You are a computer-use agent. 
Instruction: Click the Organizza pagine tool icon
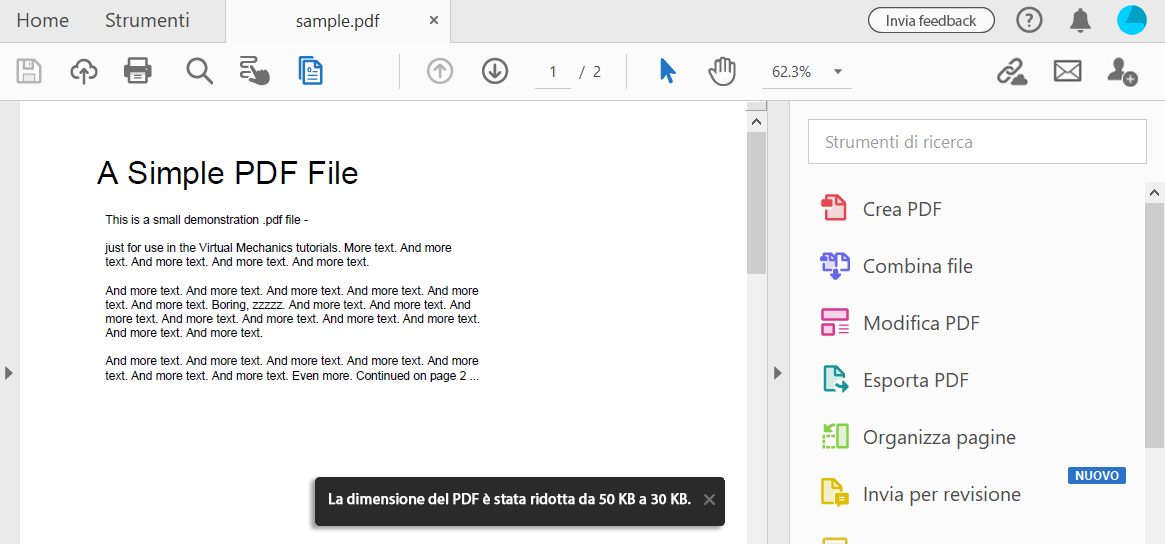click(835, 436)
